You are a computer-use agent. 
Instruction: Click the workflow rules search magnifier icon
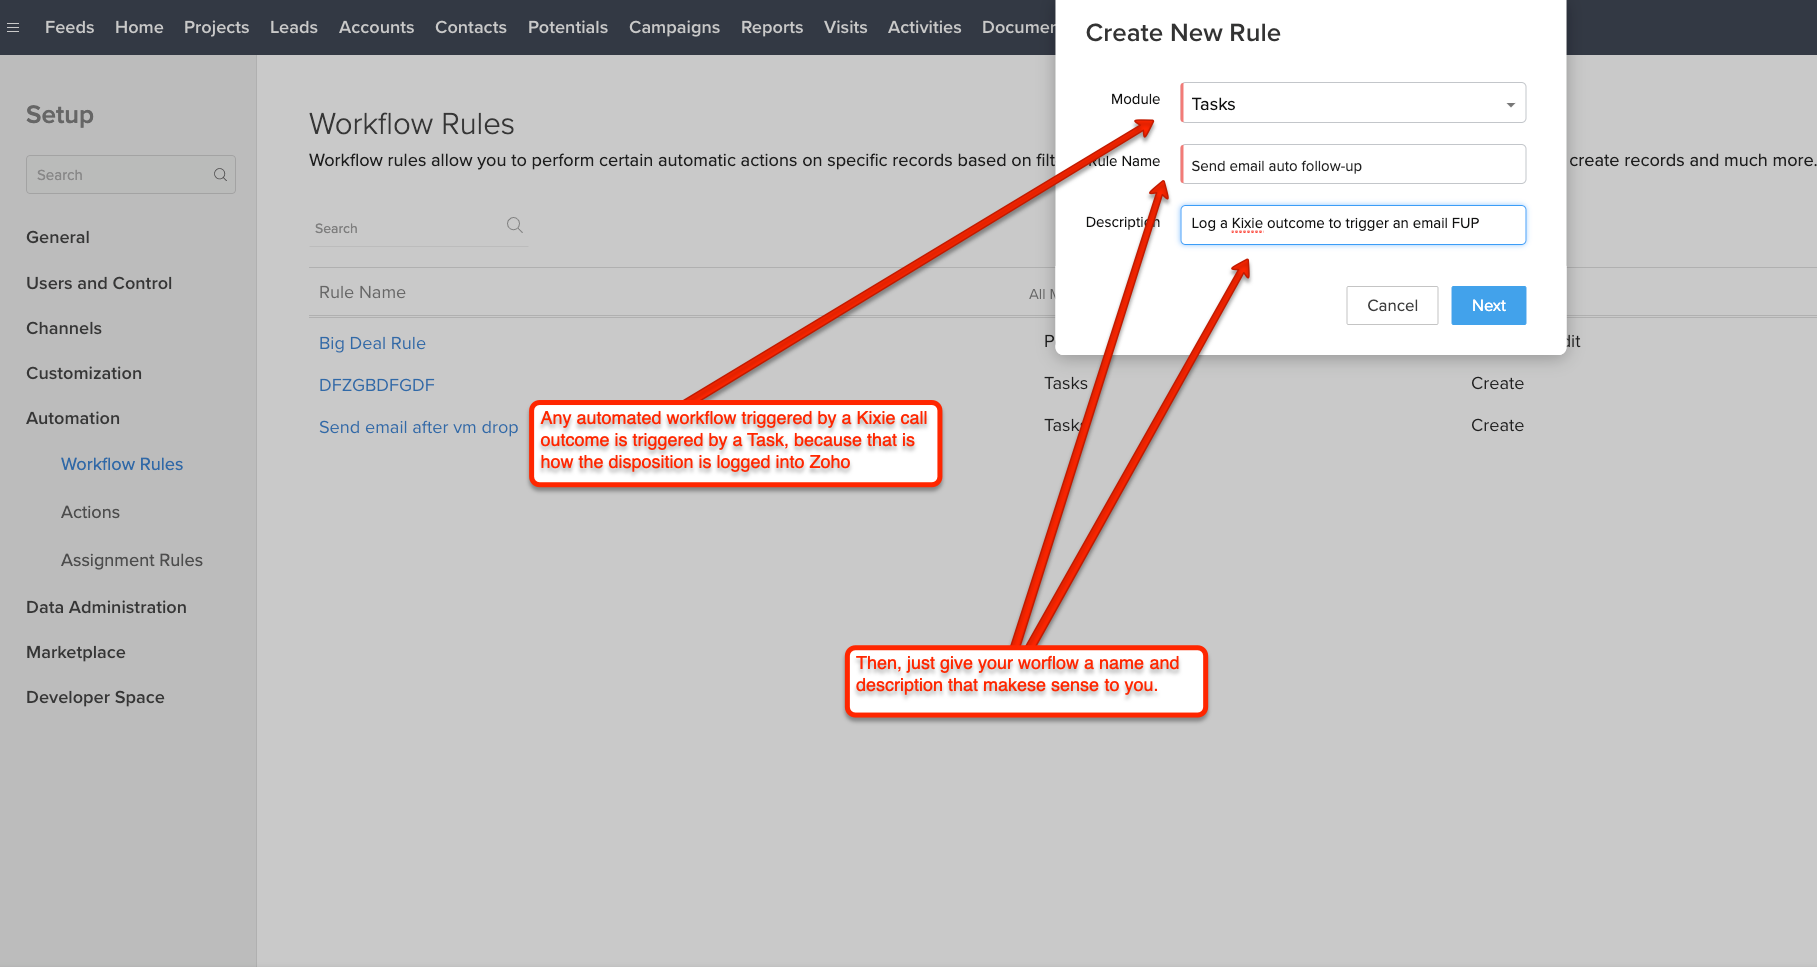tap(515, 225)
